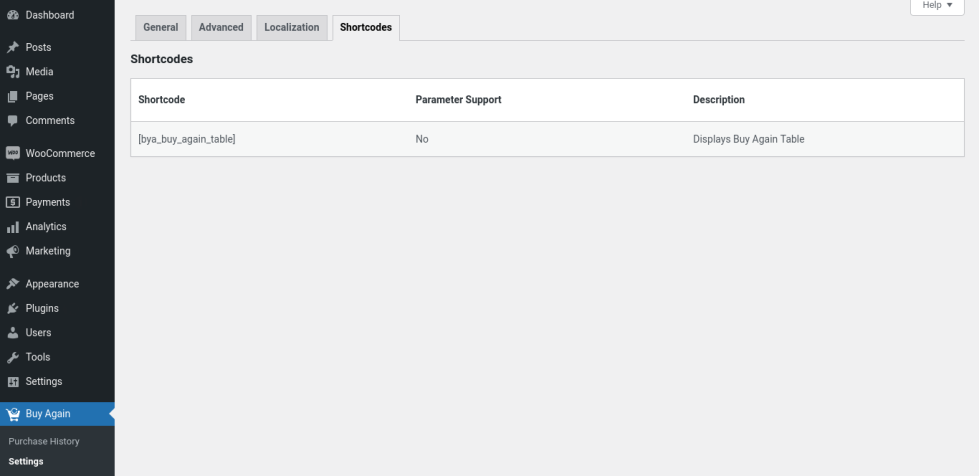
Task: Click the Posts pushpin icon
Action: click(x=13, y=48)
